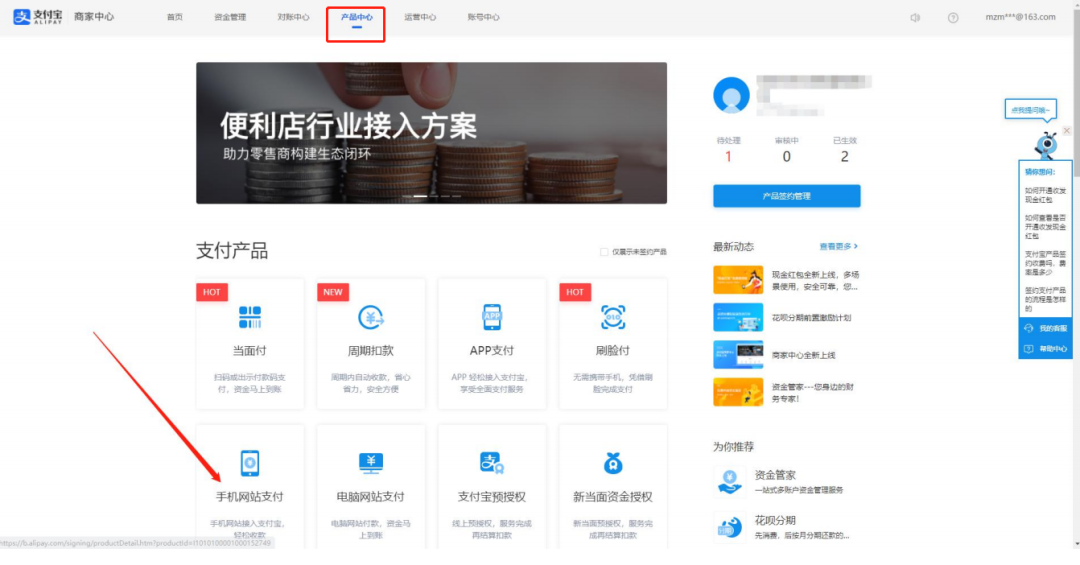1080x565 pixels.
Task: Click the user avatar icon
Action: [x=731, y=94]
